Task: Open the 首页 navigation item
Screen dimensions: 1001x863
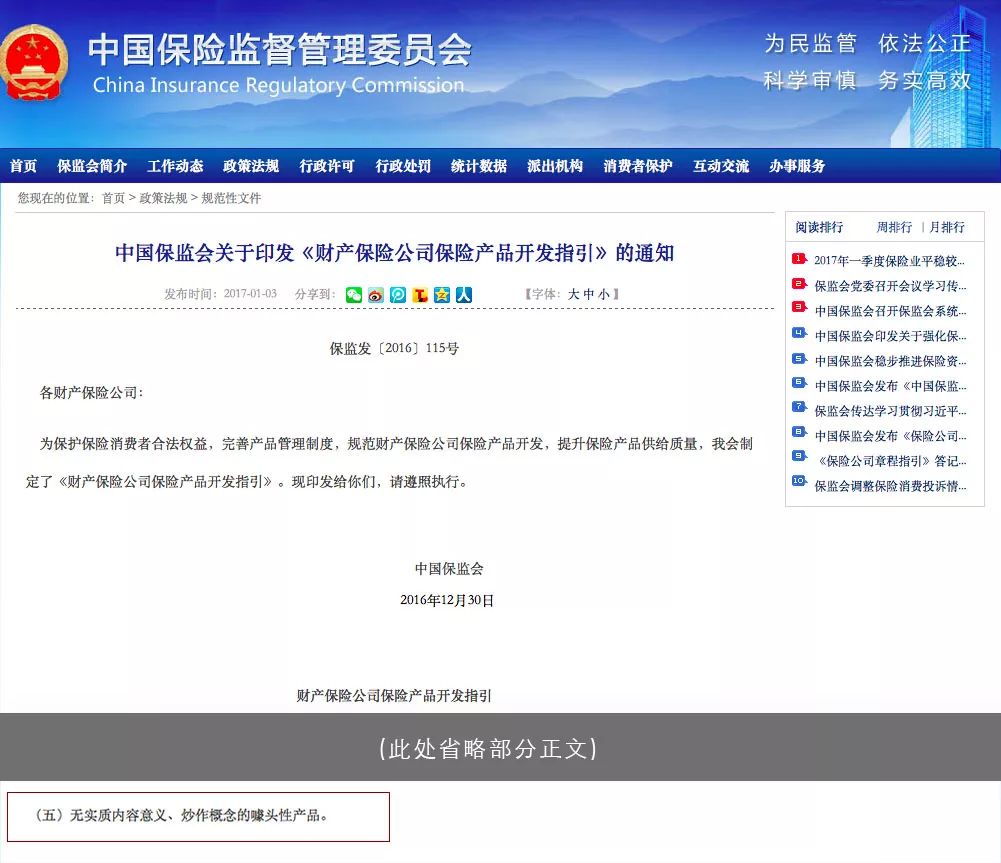Action: point(24,166)
